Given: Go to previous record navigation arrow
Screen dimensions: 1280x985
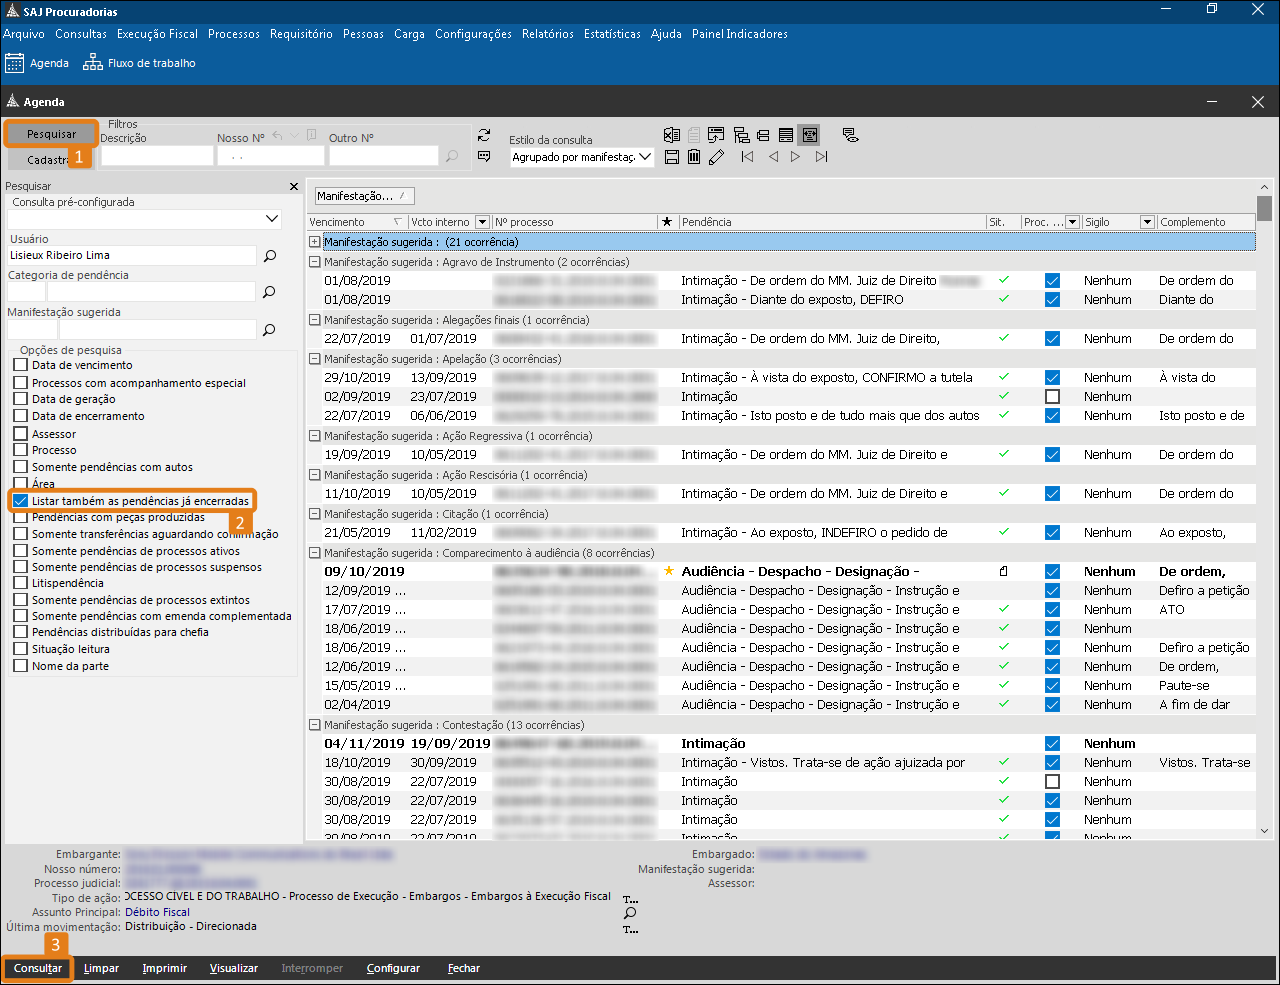Looking at the screenshot, I should click(773, 157).
